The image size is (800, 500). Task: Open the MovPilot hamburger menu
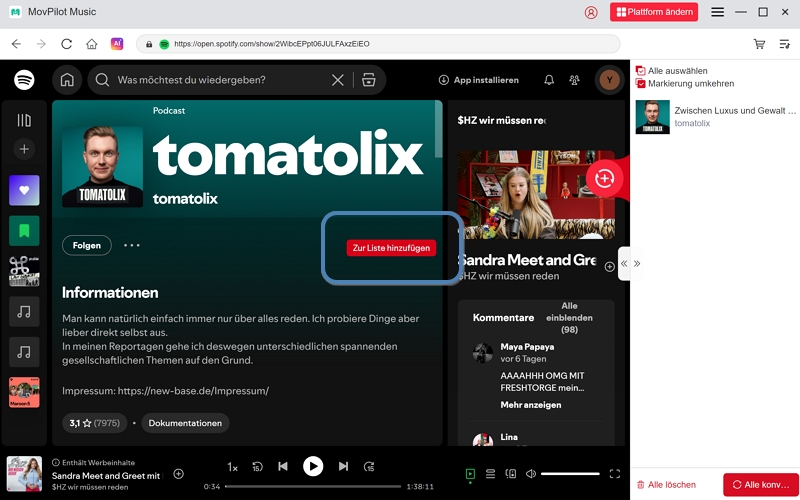[x=717, y=12]
